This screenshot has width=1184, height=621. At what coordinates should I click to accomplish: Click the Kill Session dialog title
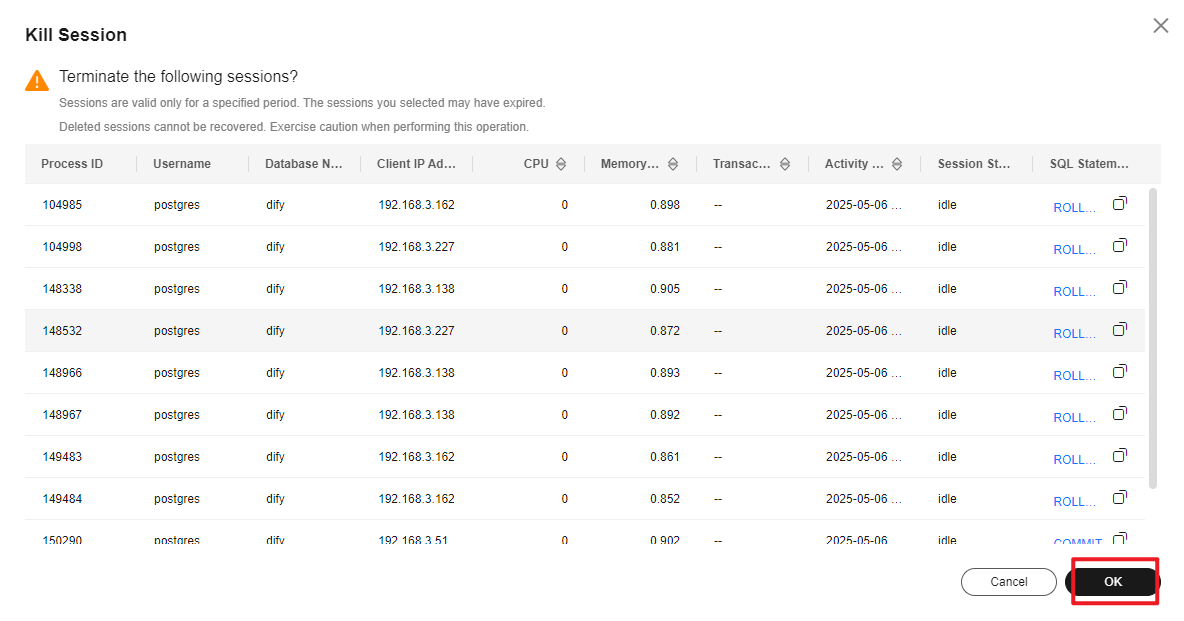click(x=76, y=35)
